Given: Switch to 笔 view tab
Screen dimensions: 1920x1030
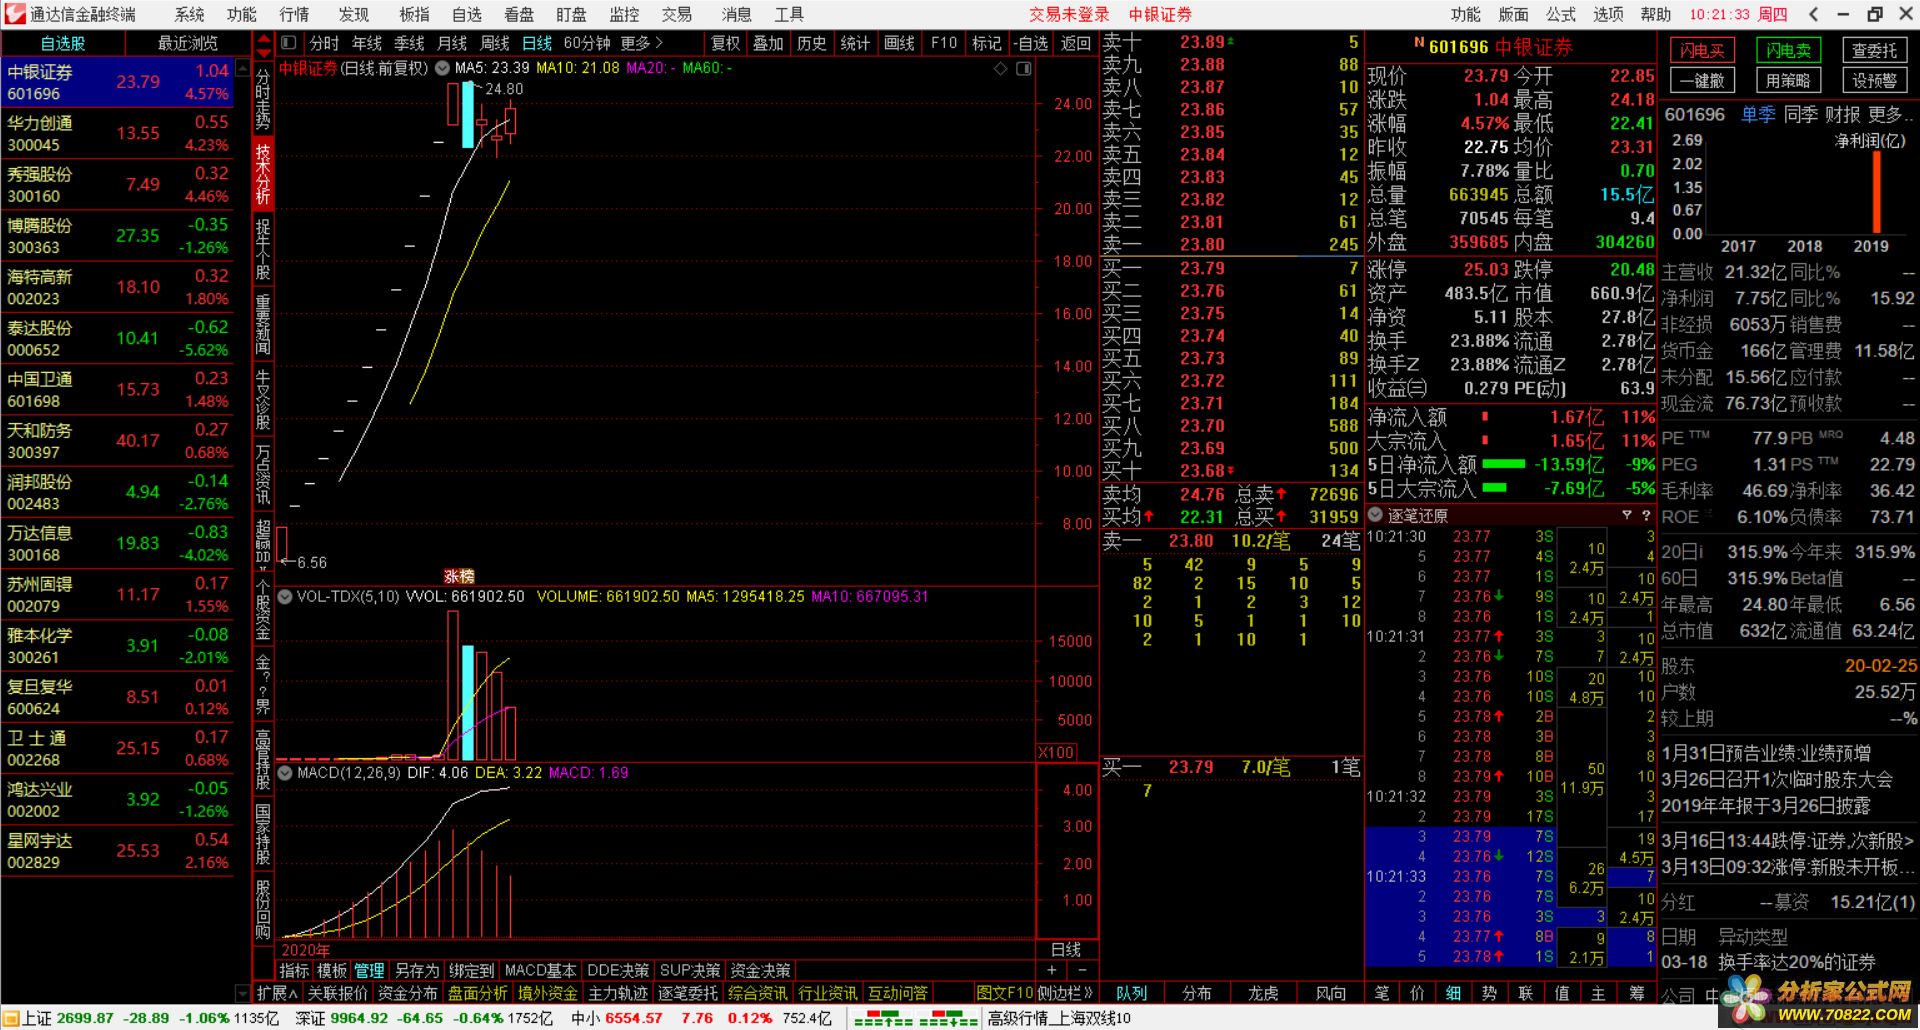Looking at the screenshot, I should pos(1382,993).
